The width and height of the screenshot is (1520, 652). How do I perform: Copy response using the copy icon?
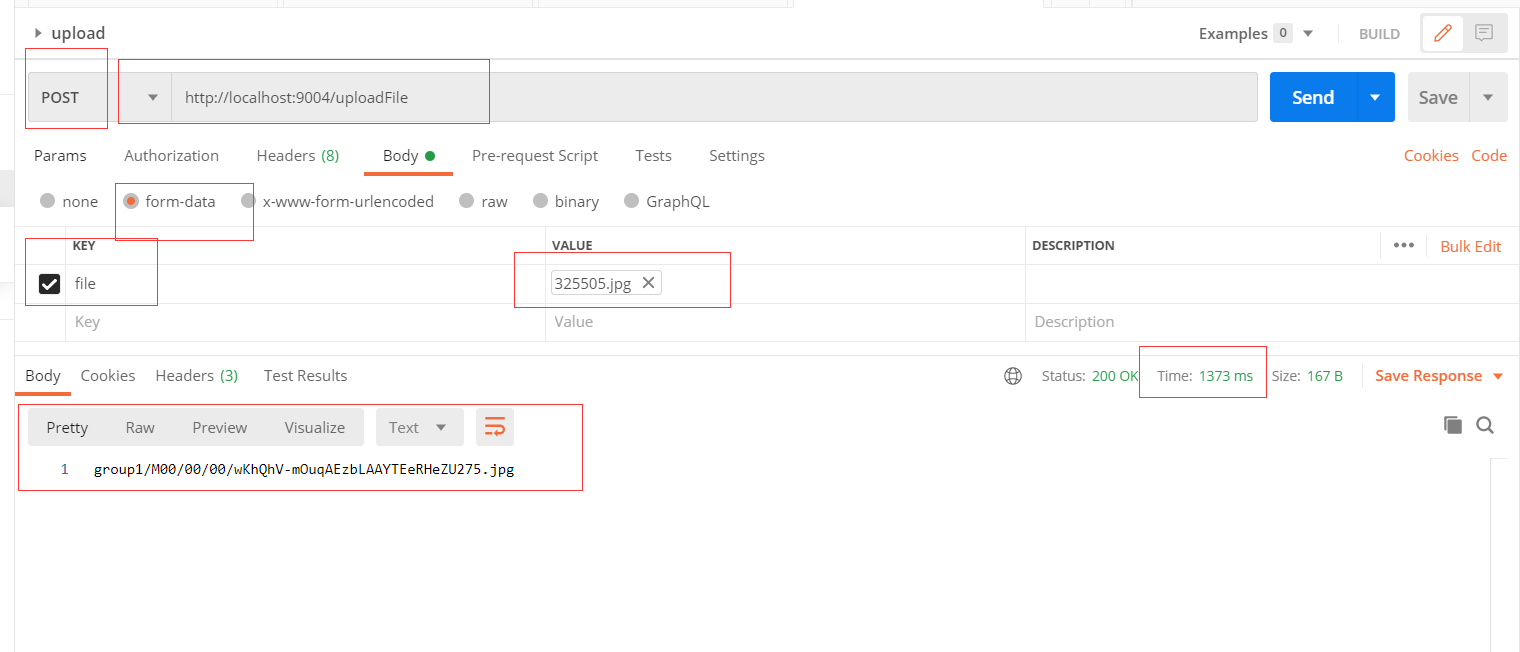coord(1452,425)
